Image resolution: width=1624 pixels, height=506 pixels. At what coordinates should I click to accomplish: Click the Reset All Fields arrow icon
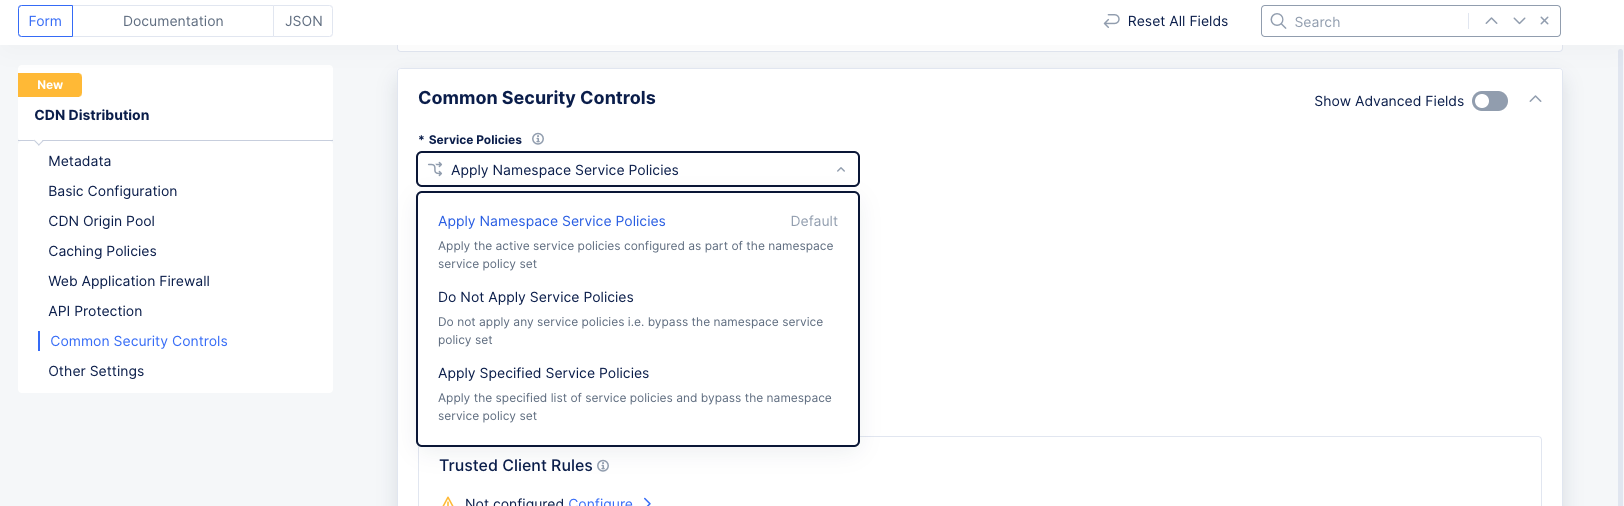coord(1111,21)
